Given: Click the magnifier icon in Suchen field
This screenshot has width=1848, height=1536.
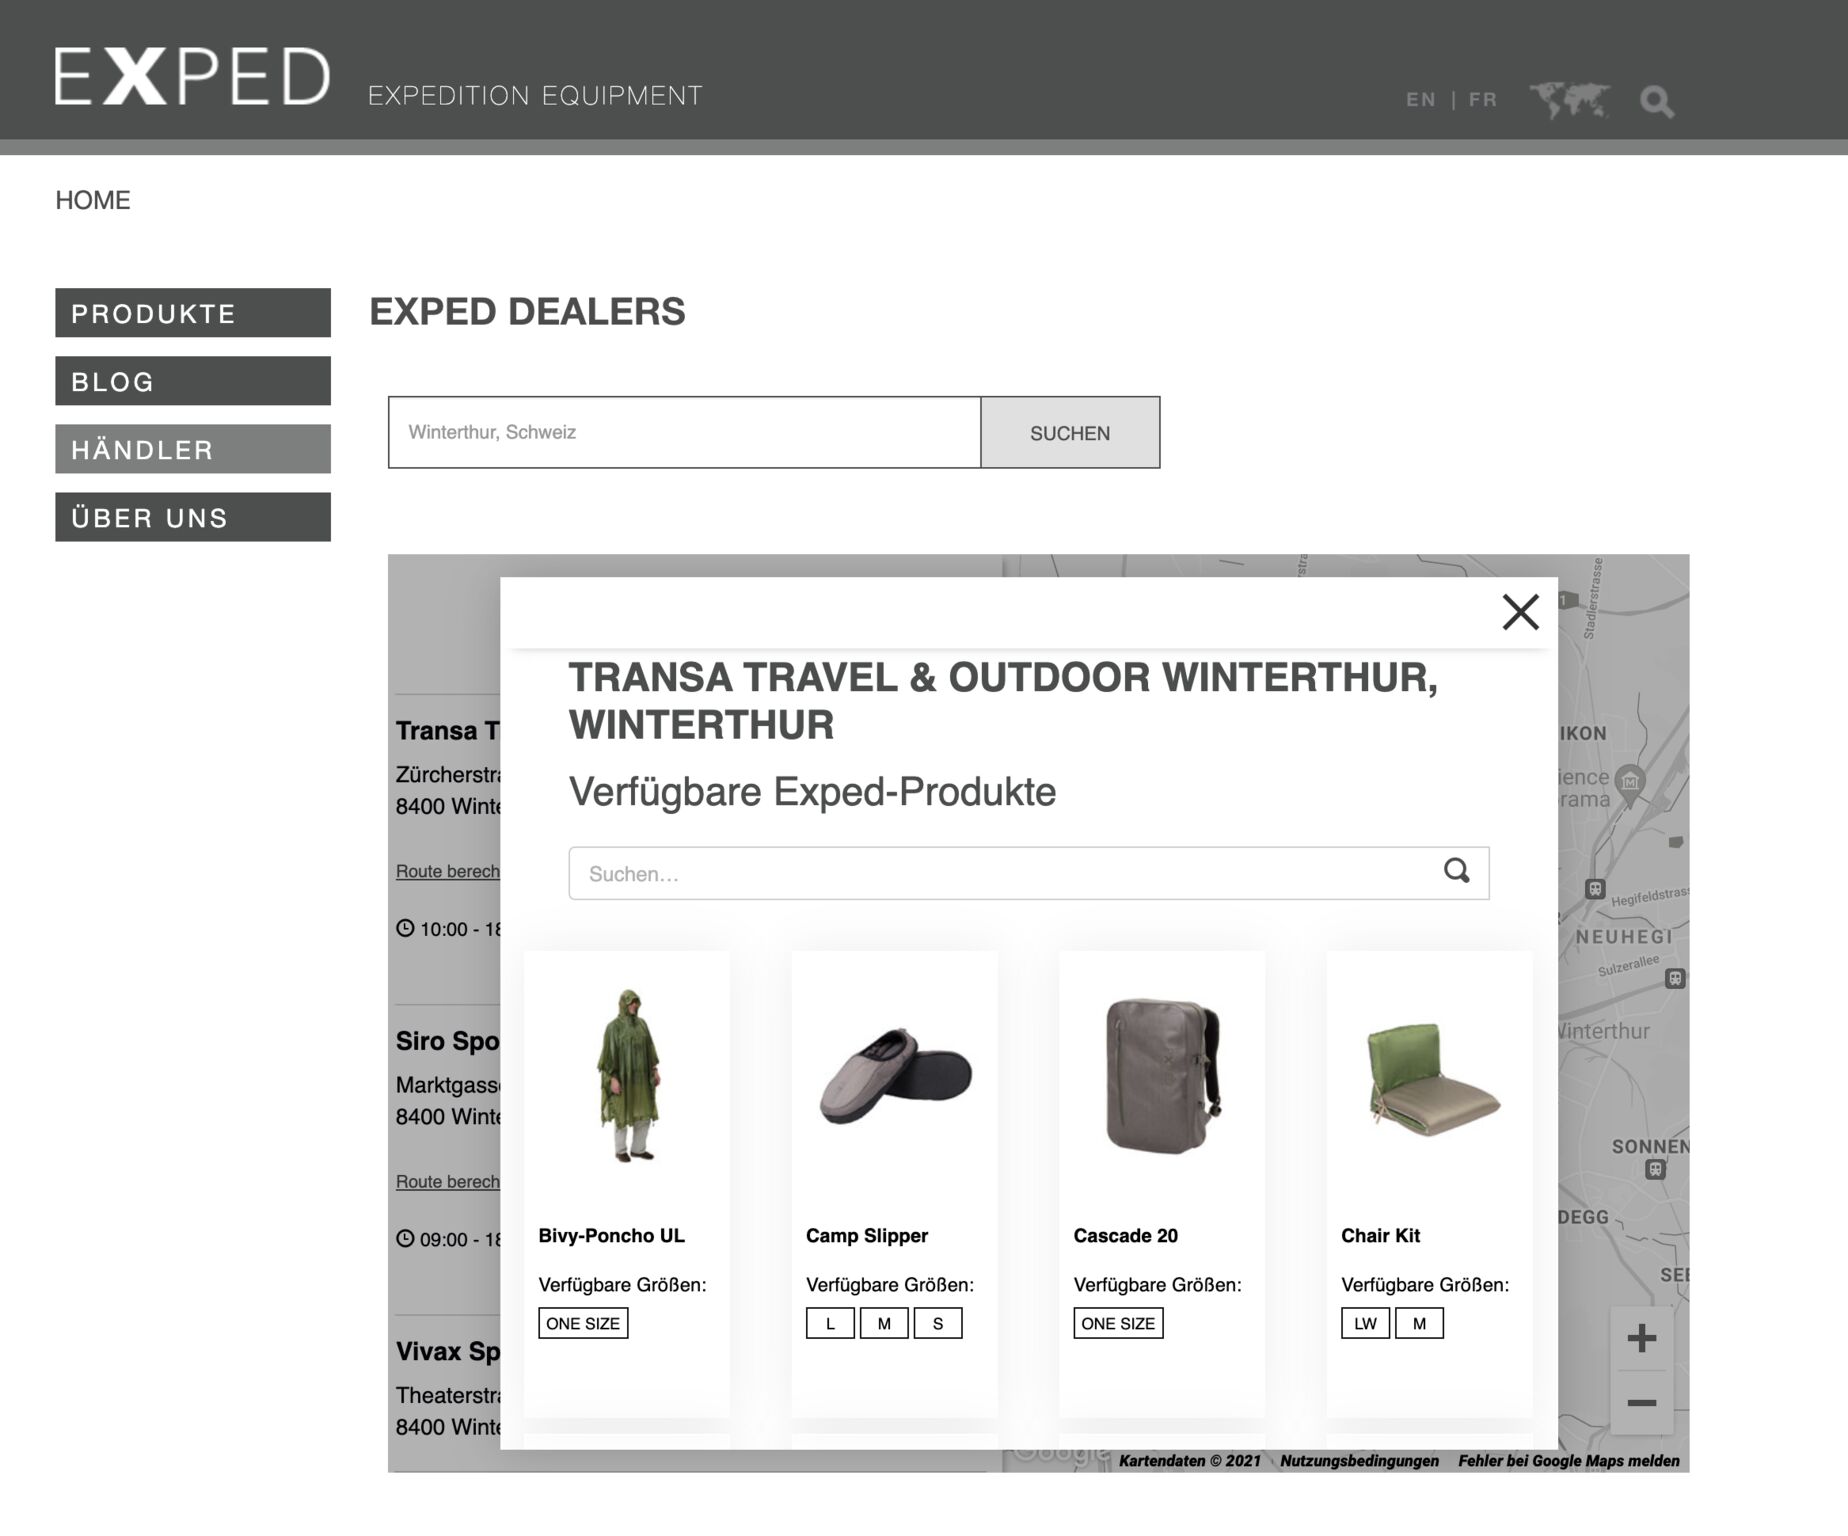Looking at the screenshot, I should coord(1457,870).
